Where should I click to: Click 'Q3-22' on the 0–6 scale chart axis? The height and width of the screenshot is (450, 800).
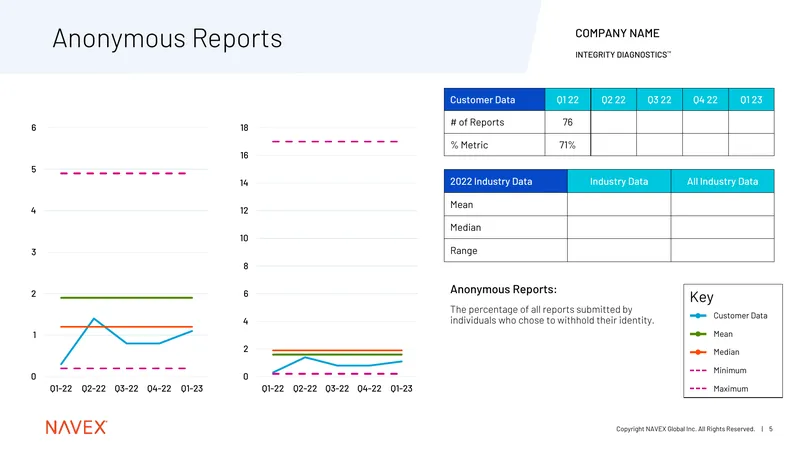point(127,389)
